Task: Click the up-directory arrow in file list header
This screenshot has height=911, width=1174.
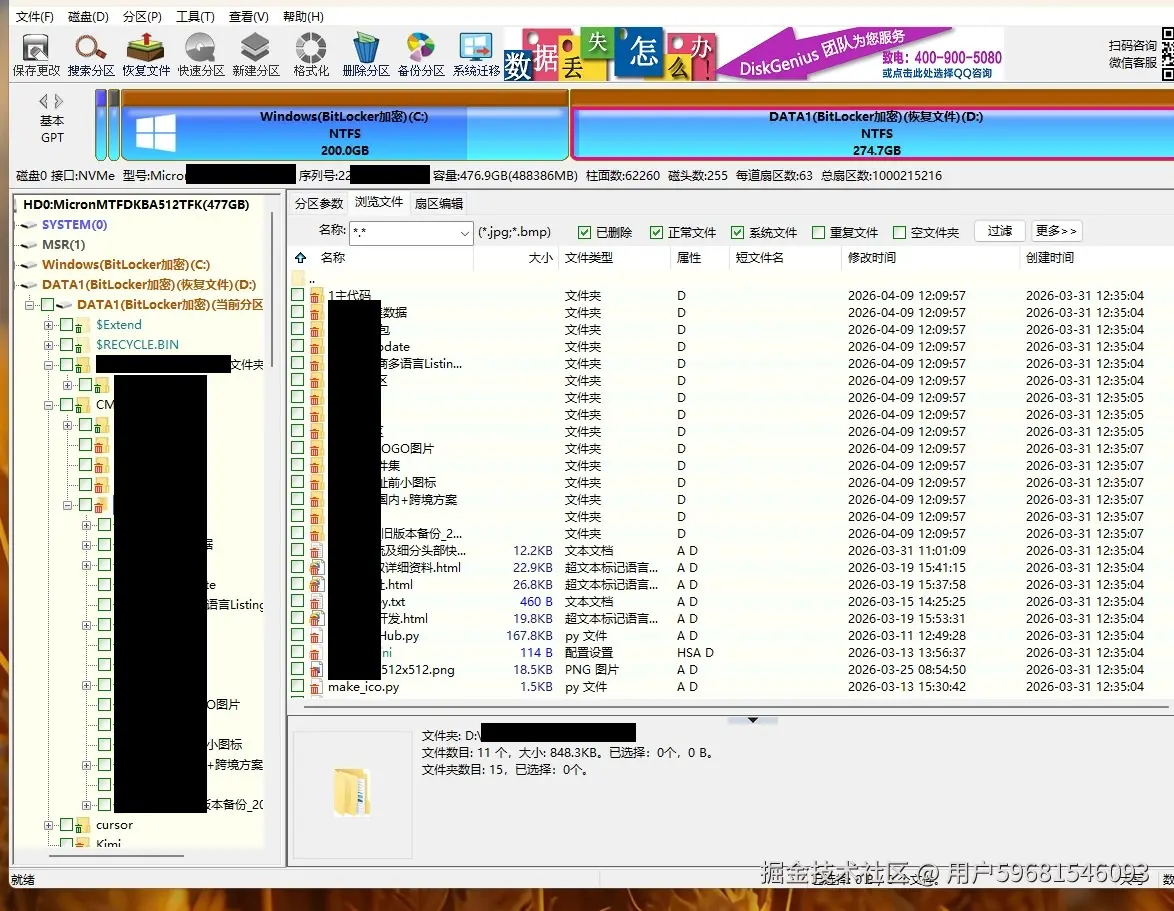Action: pyautogui.click(x=300, y=258)
